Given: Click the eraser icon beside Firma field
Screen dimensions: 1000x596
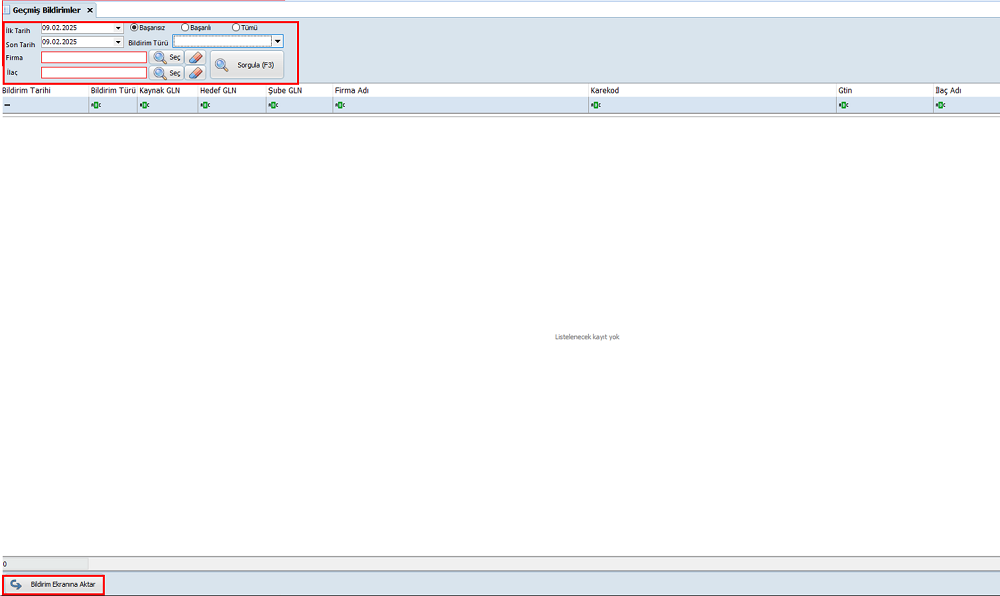Looking at the screenshot, I should (x=196, y=58).
